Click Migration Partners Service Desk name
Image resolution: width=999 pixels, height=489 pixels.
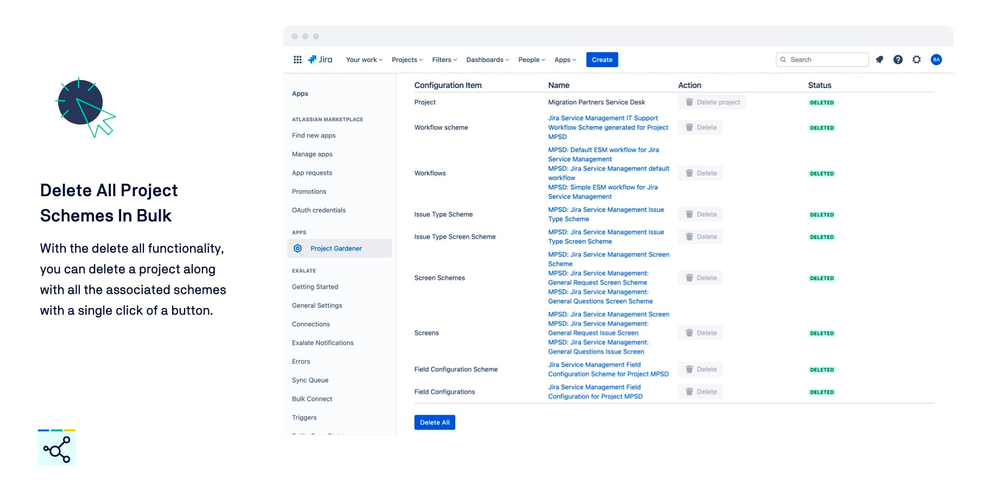pyautogui.click(x=596, y=102)
